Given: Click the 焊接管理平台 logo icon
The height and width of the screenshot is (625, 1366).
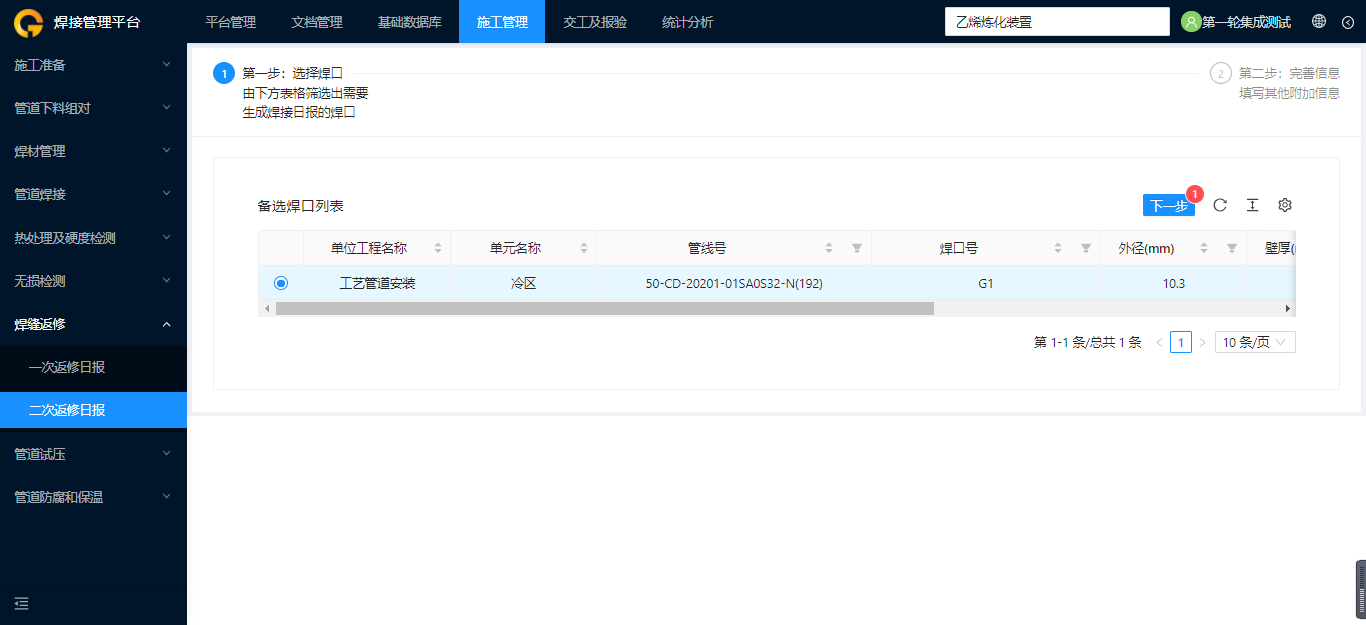Looking at the screenshot, I should pyautogui.click(x=28, y=22).
